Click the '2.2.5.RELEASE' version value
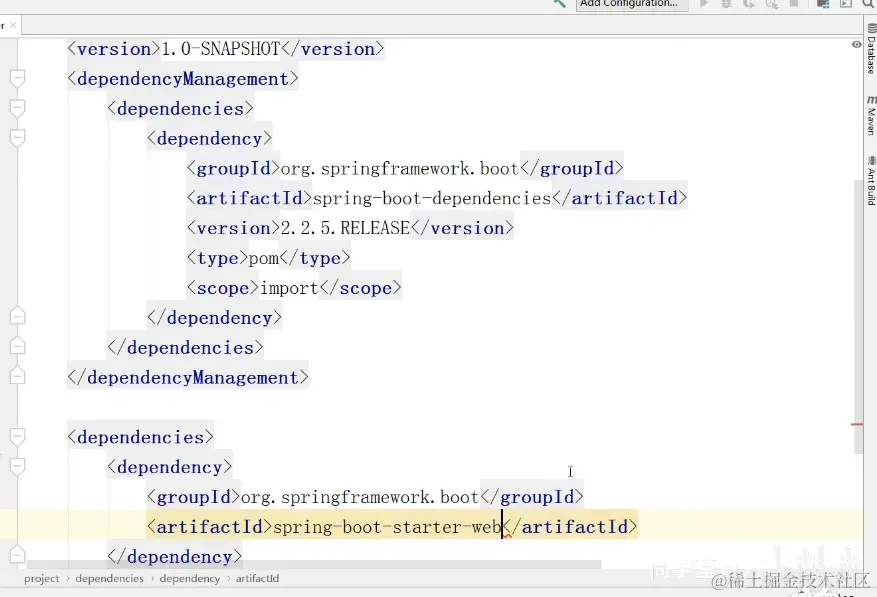877x597 pixels. point(345,228)
